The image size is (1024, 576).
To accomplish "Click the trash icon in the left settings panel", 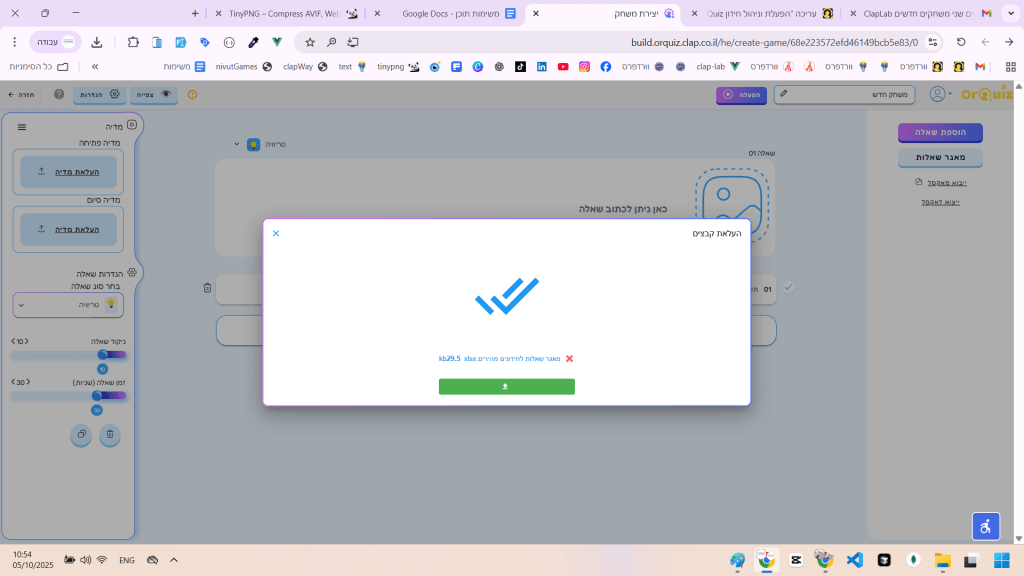I will coord(110,435).
